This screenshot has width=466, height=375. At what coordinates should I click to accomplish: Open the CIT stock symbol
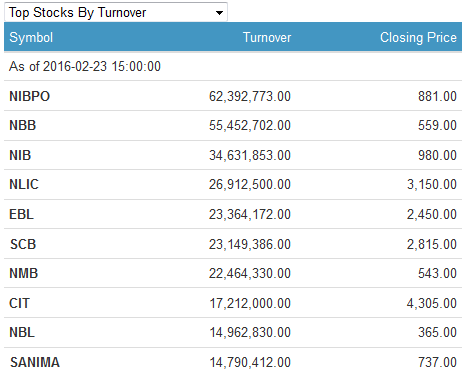(19, 303)
